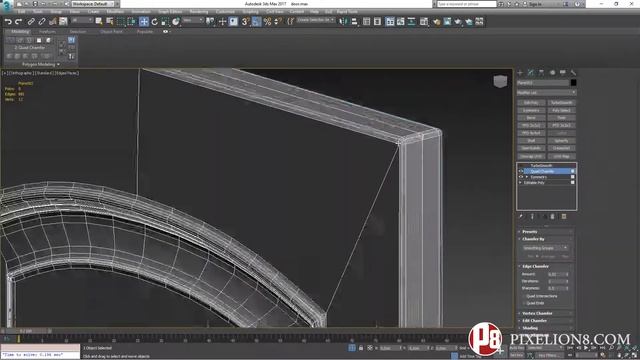Click the Edit Poly modifier button

click(531, 103)
